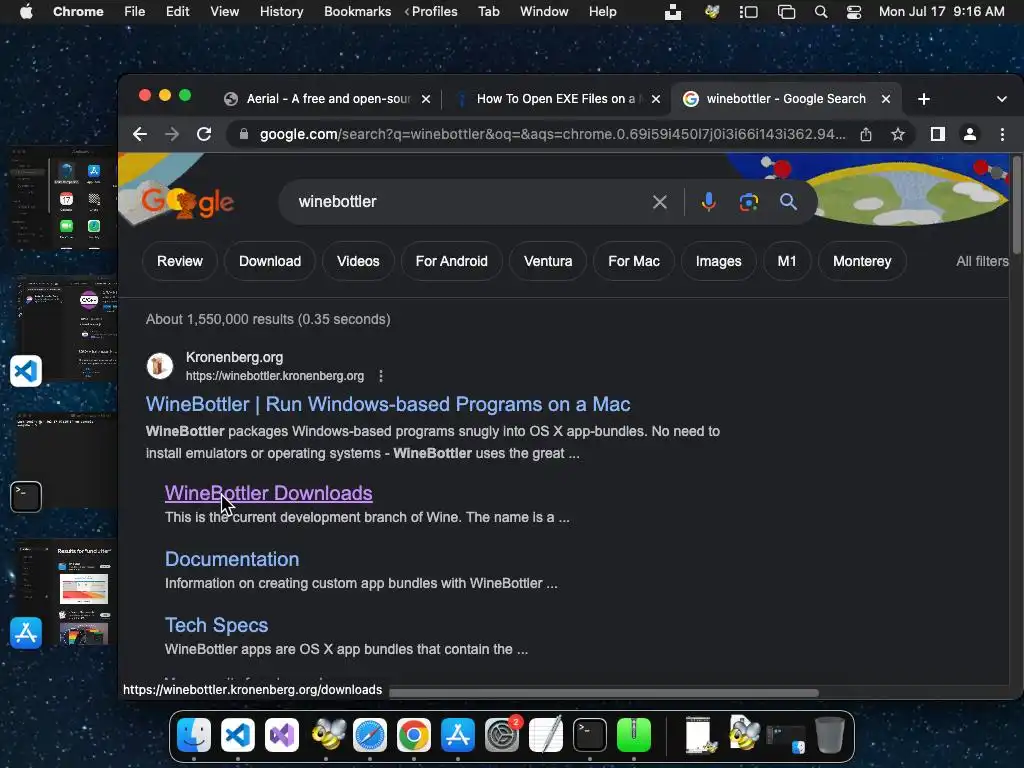This screenshot has width=1024, height=768.
Task: Share this page via share icon
Action: coord(866,134)
